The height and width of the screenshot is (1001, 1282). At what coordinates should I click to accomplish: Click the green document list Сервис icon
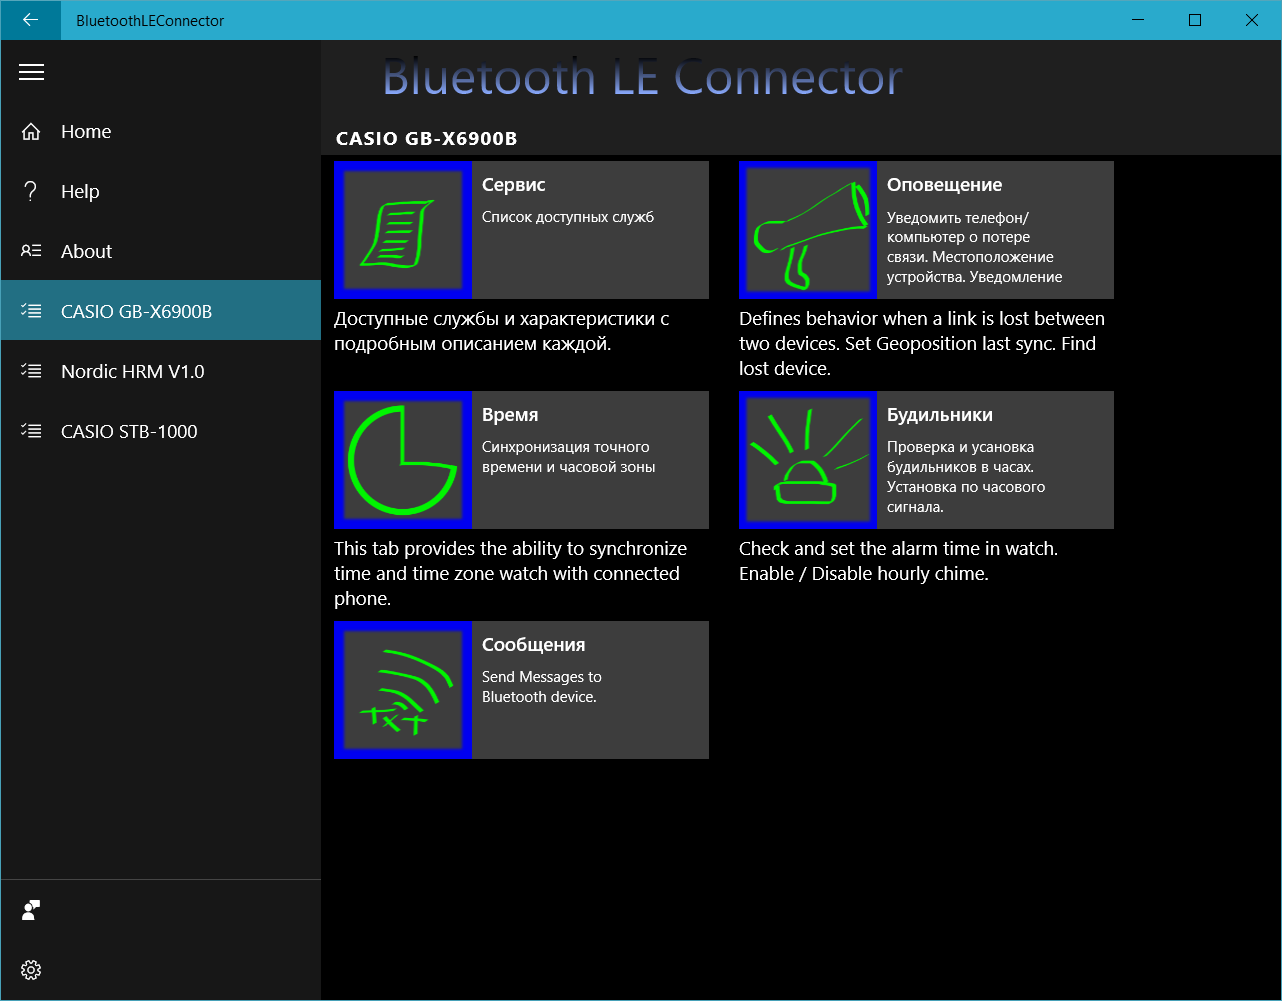pos(403,230)
